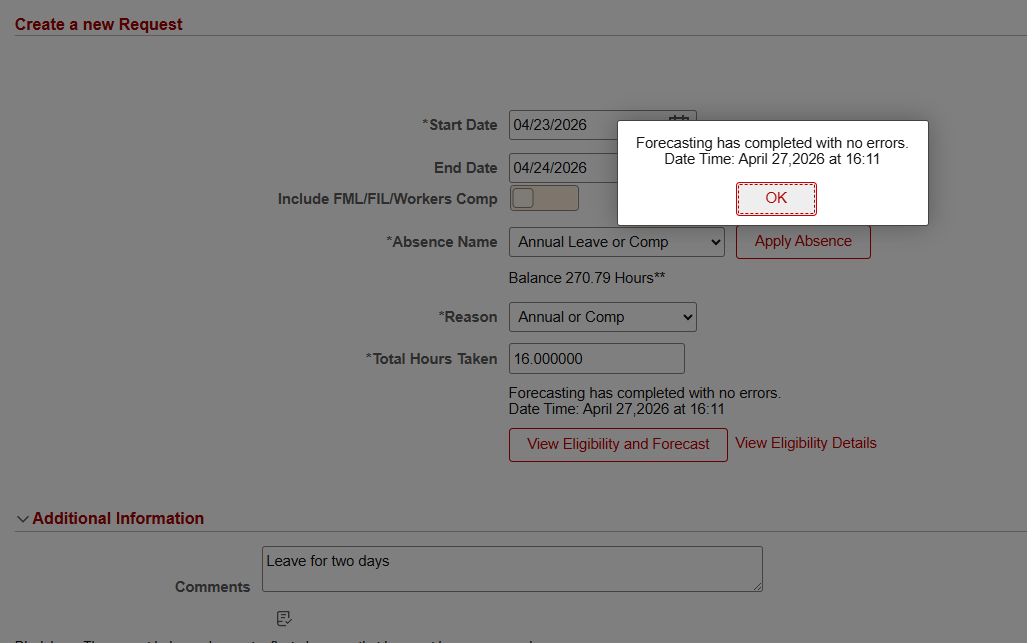Click the Comments text area
Viewport: 1027px width, 643px height.
point(512,569)
